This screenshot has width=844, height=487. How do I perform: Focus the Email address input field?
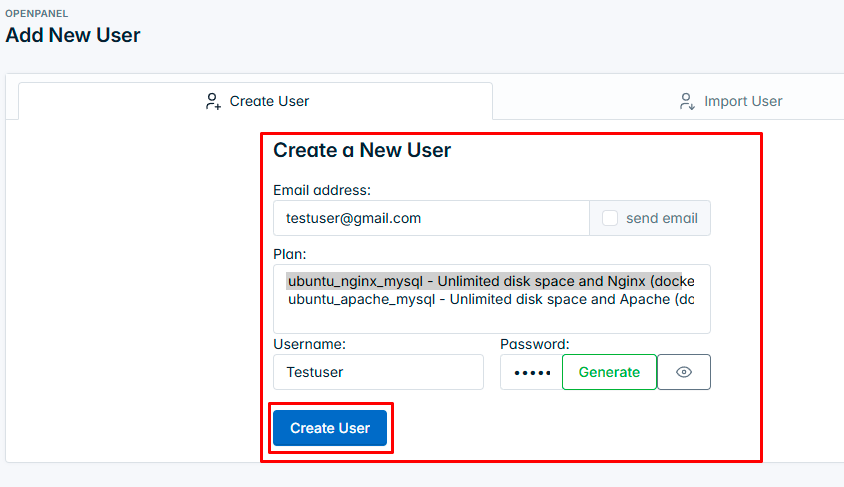430,218
